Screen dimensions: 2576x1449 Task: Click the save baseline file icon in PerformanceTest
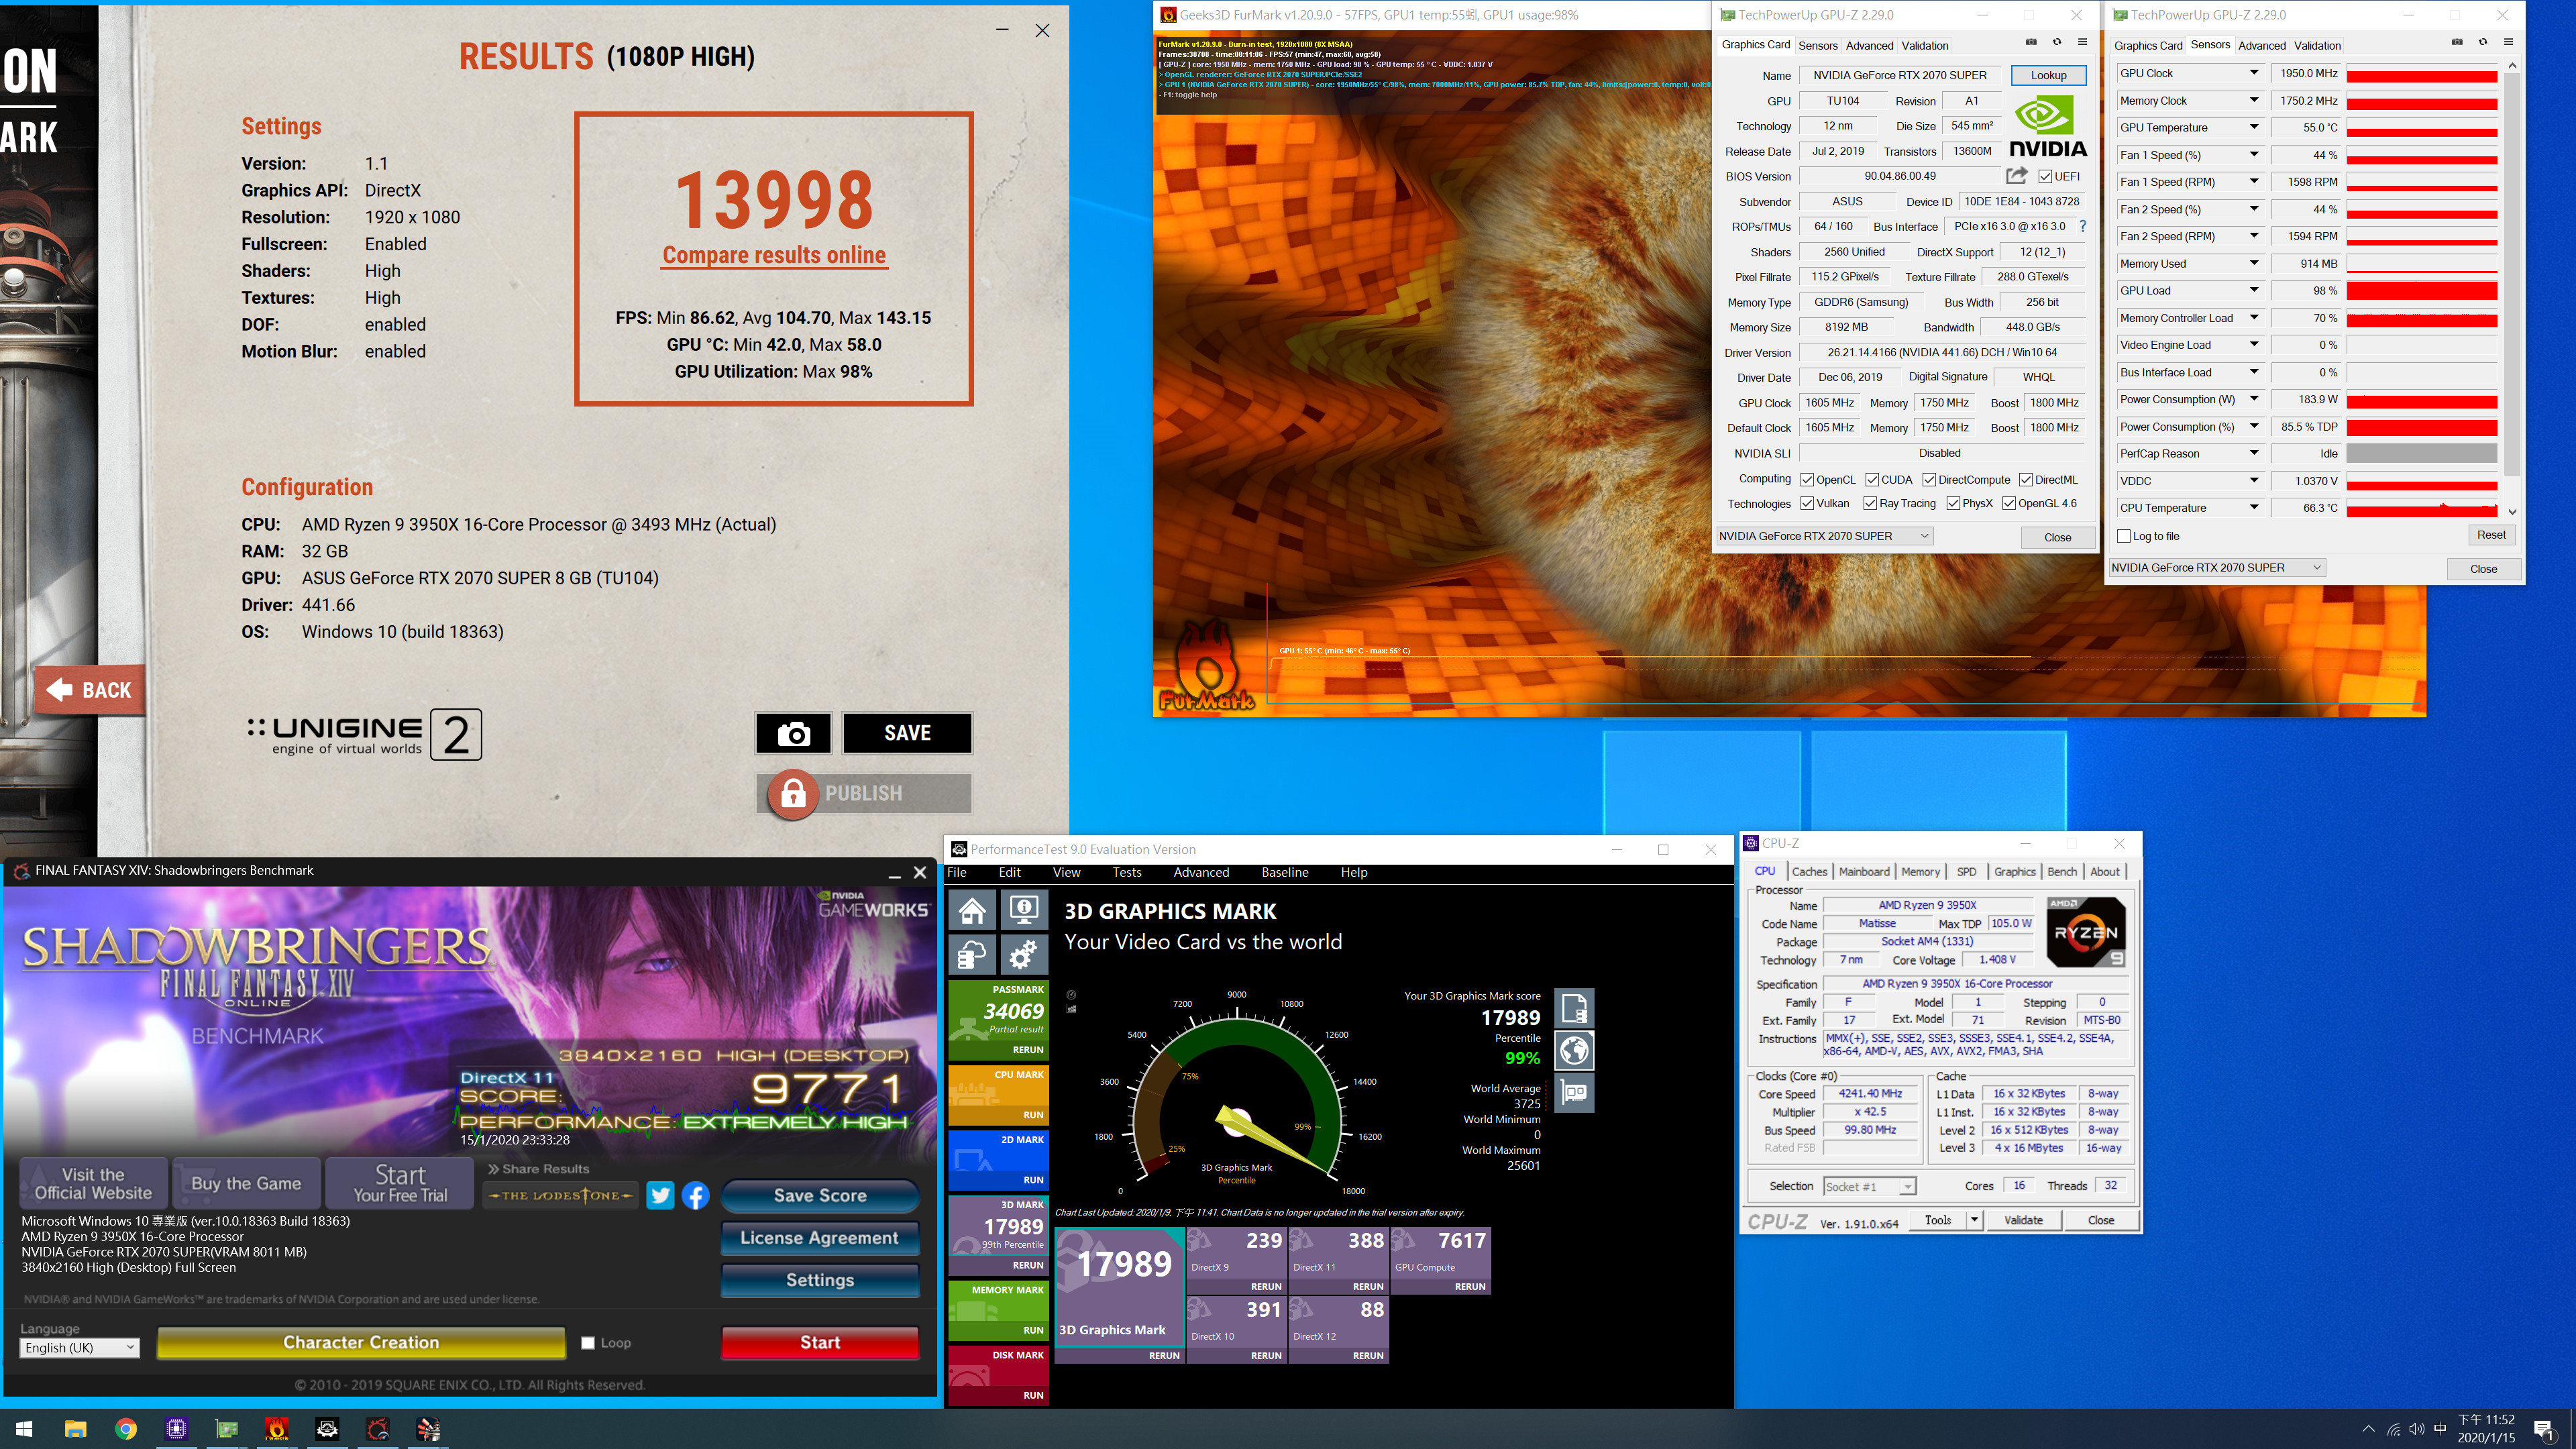pyautogui.click(x=1574, y=1009)
